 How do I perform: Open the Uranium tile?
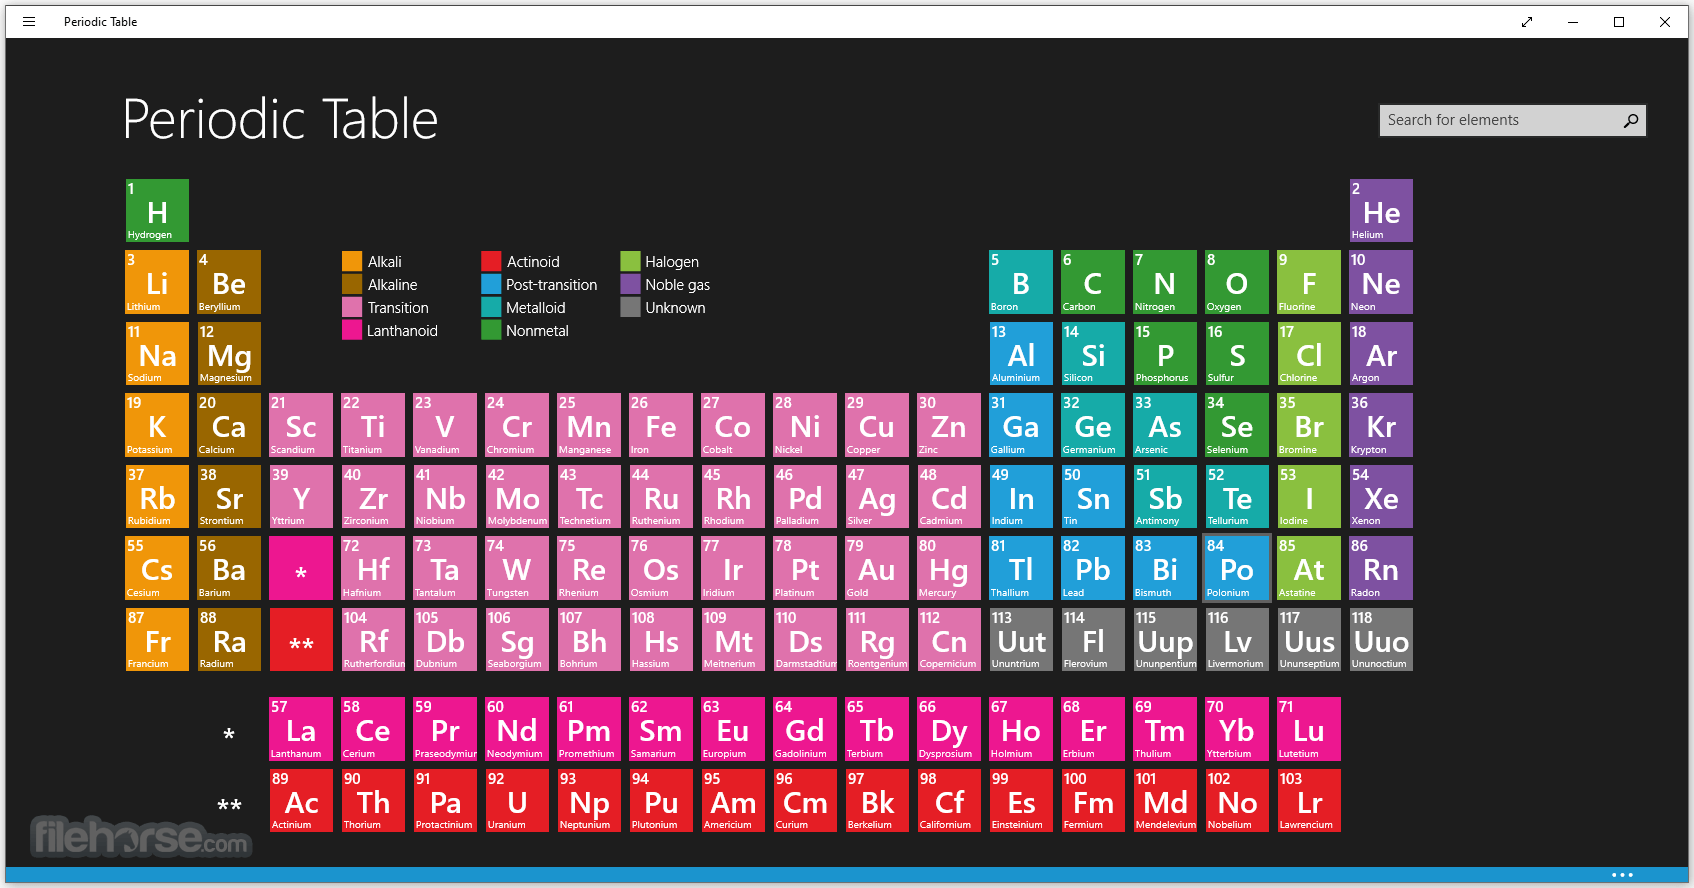tap(517, 801)
